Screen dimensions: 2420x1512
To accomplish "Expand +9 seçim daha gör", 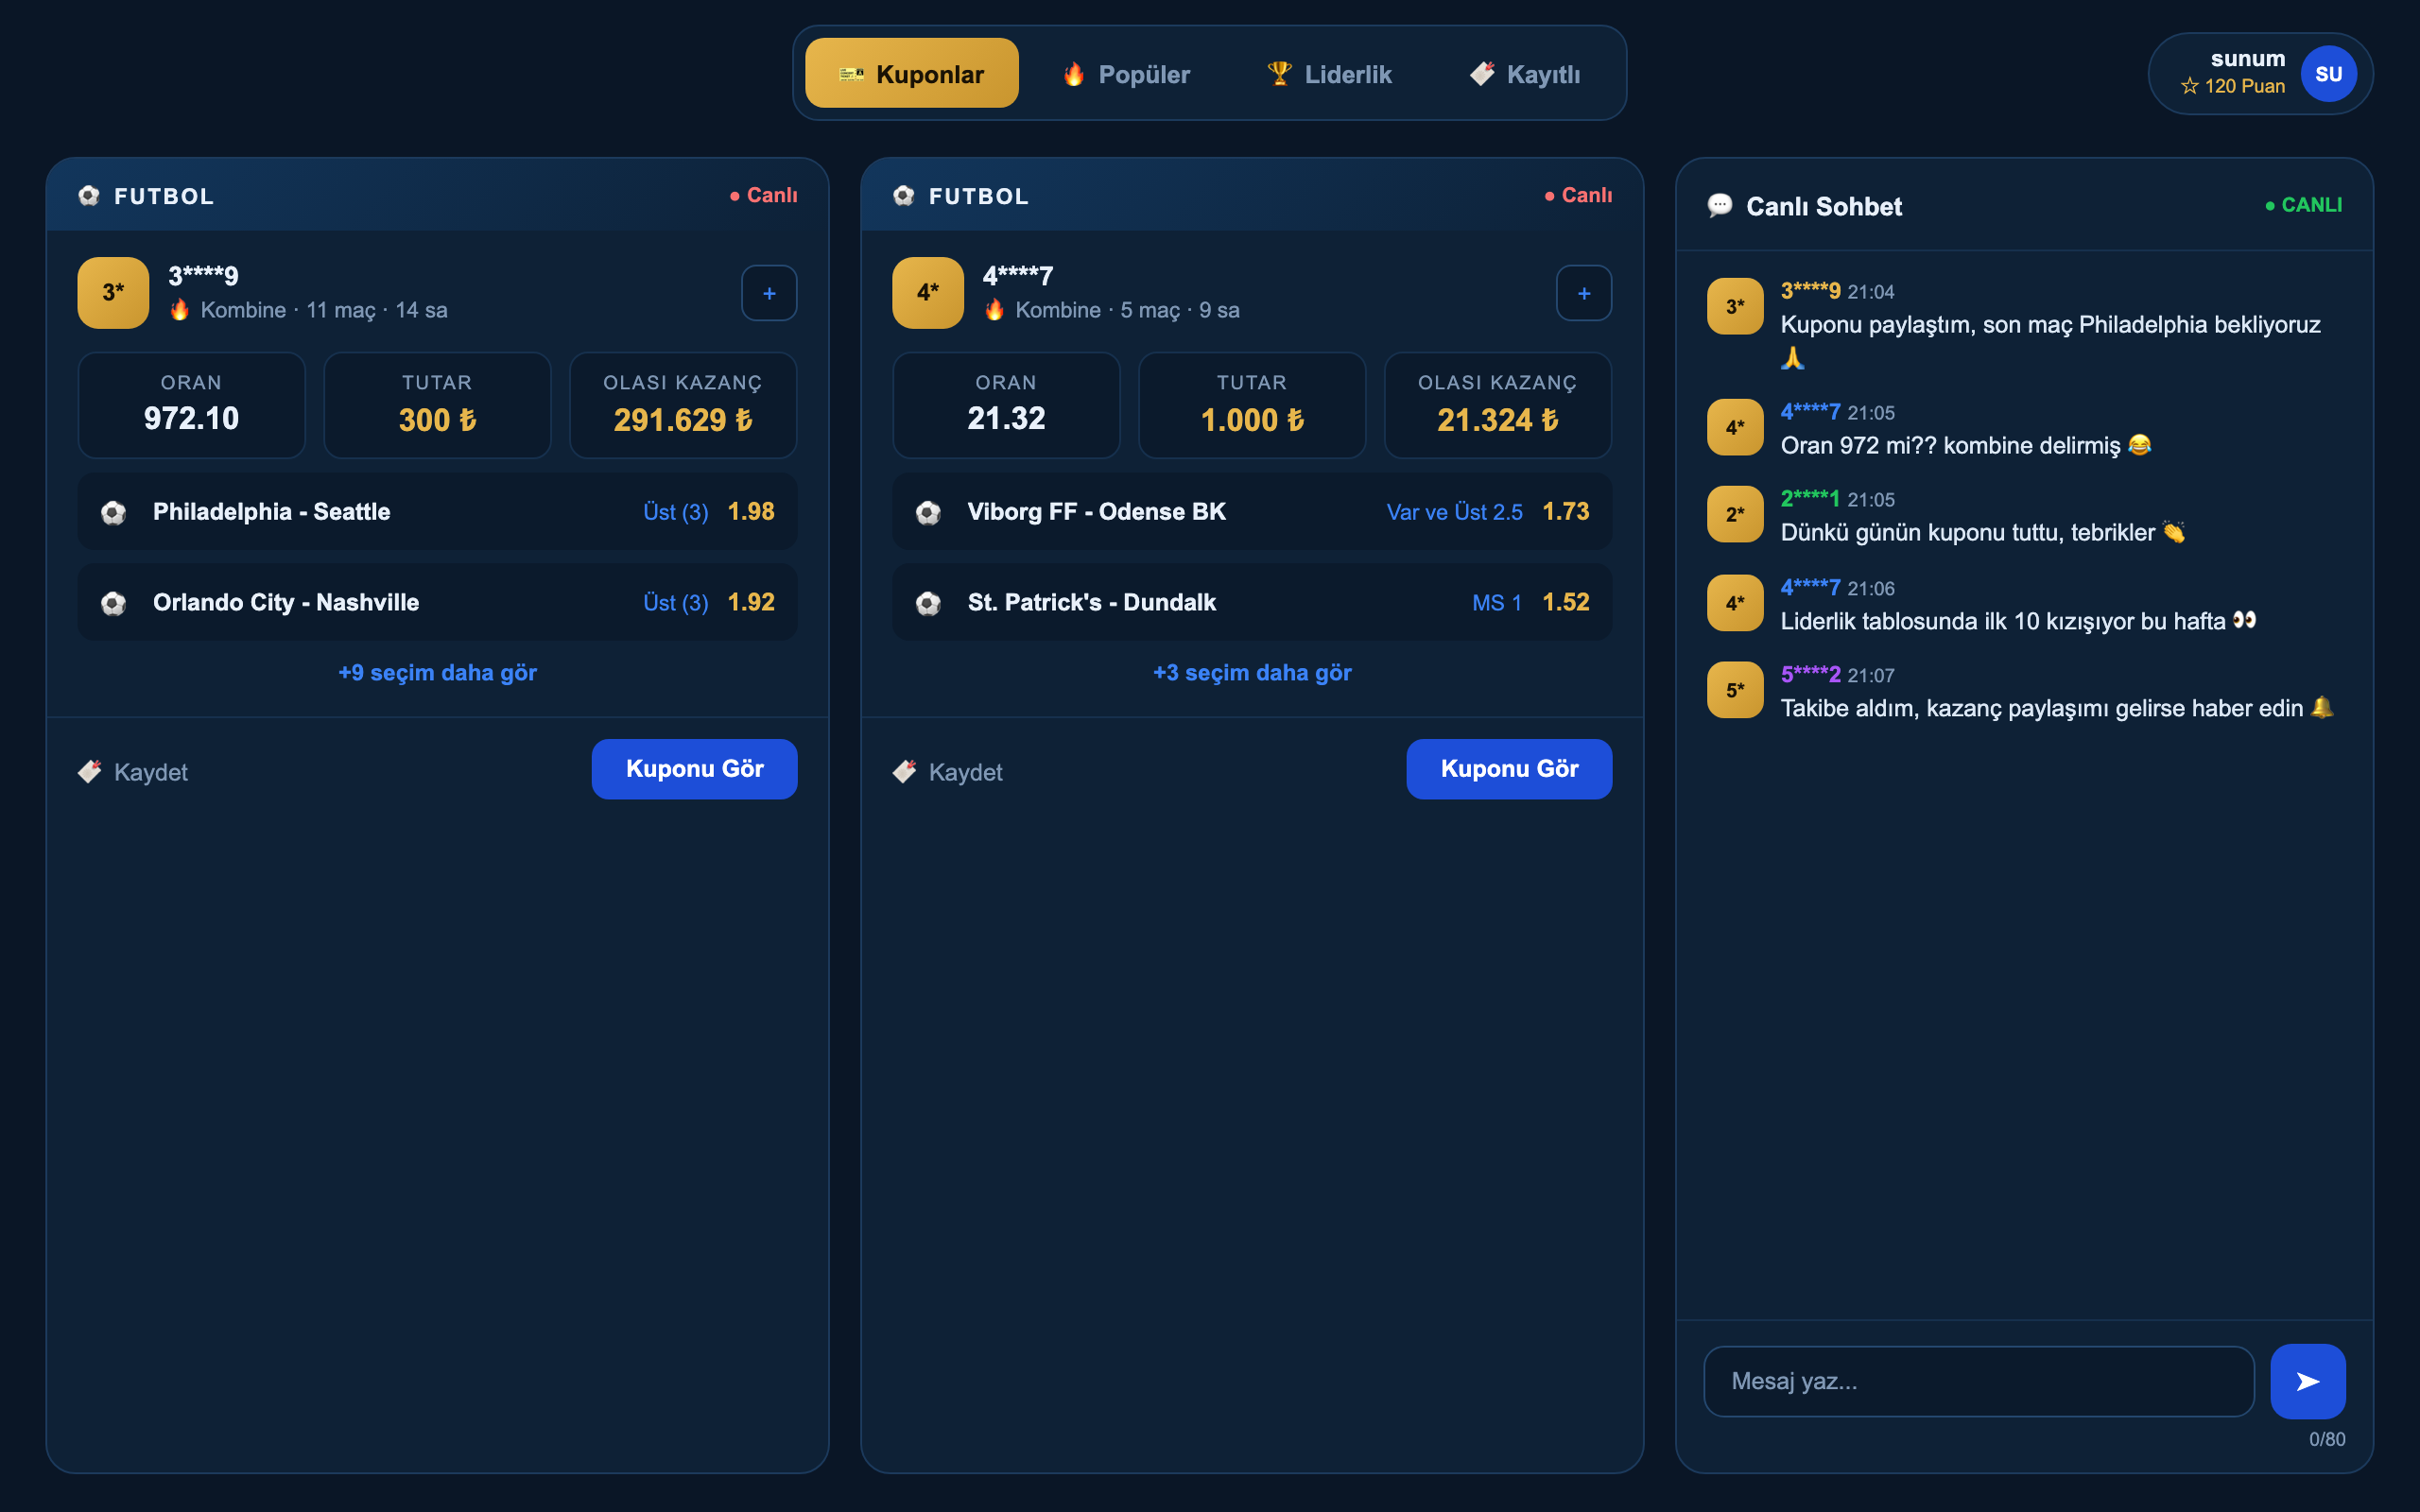I will coord(438,673).
